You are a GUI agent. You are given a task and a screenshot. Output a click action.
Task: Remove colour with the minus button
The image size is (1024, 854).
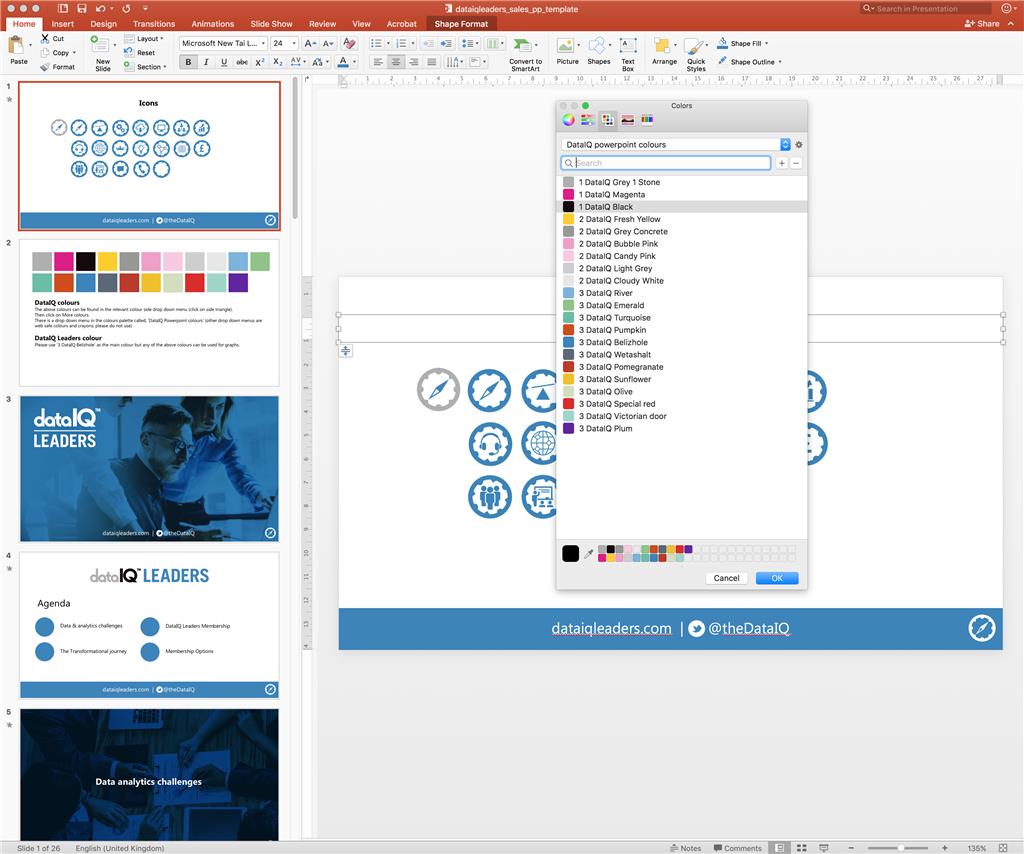pyautogui.click(x=795, y=163)
